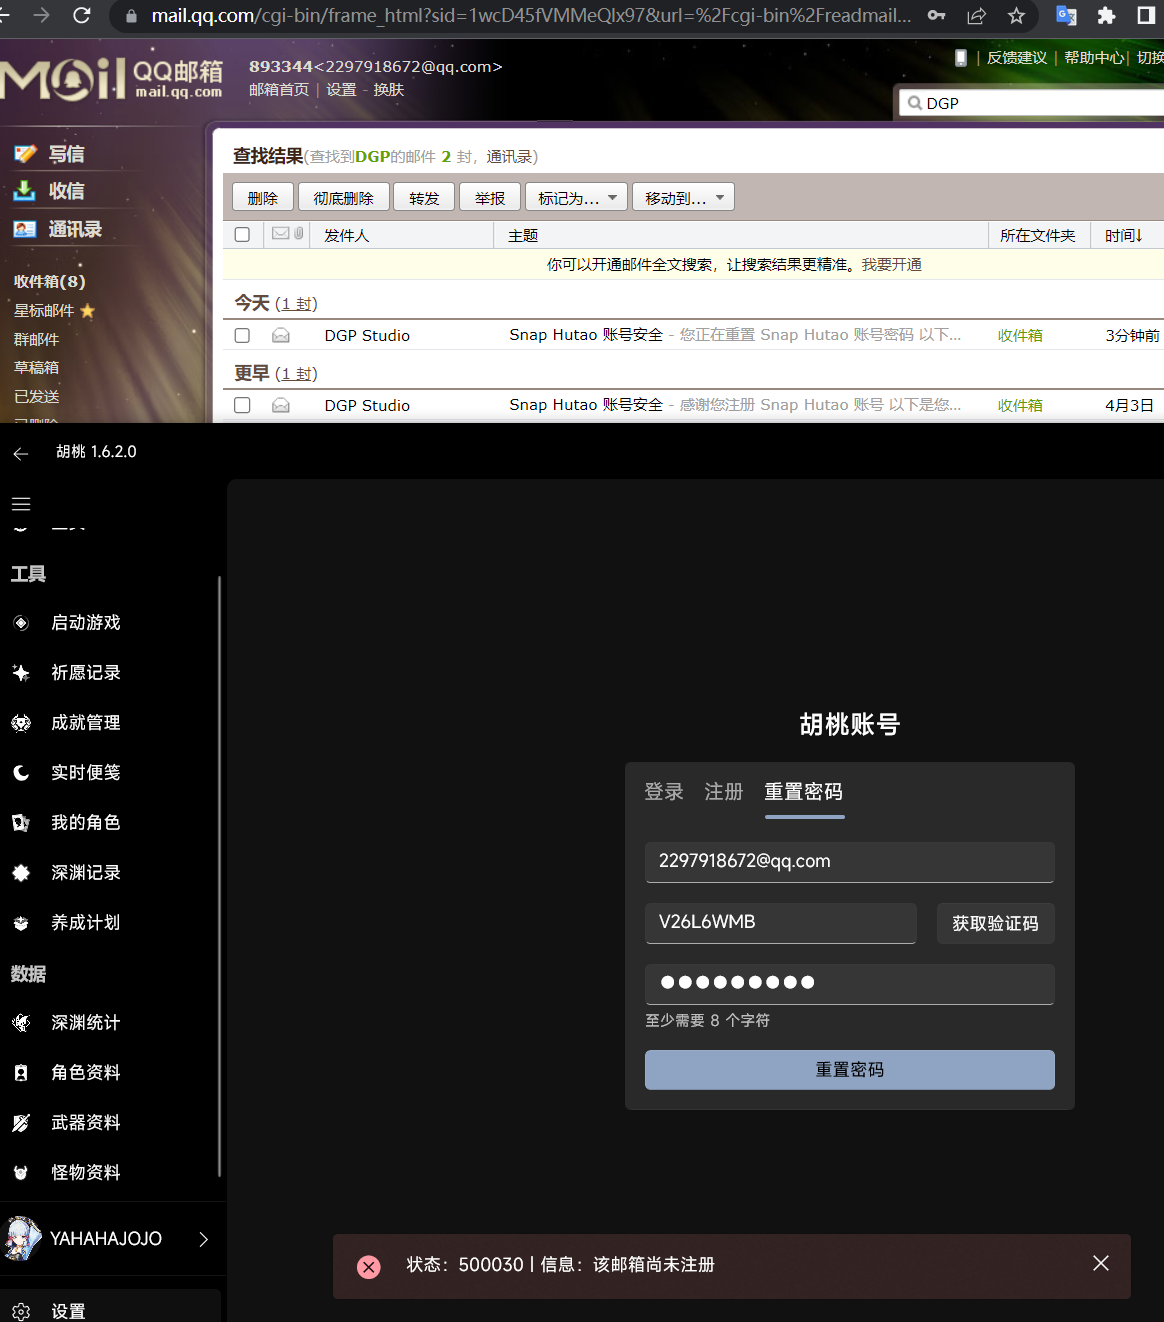1164x1322 pixels.
Task: Open 设置 settings in Hutao sidebar
Action: [21, 1310]
